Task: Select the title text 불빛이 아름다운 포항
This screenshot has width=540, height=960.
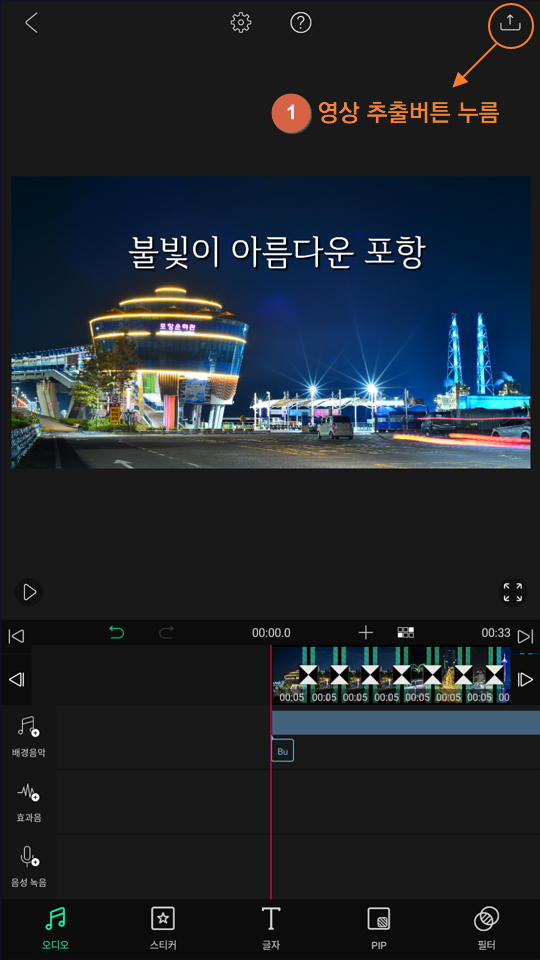Action: click(x=276, y=252)
